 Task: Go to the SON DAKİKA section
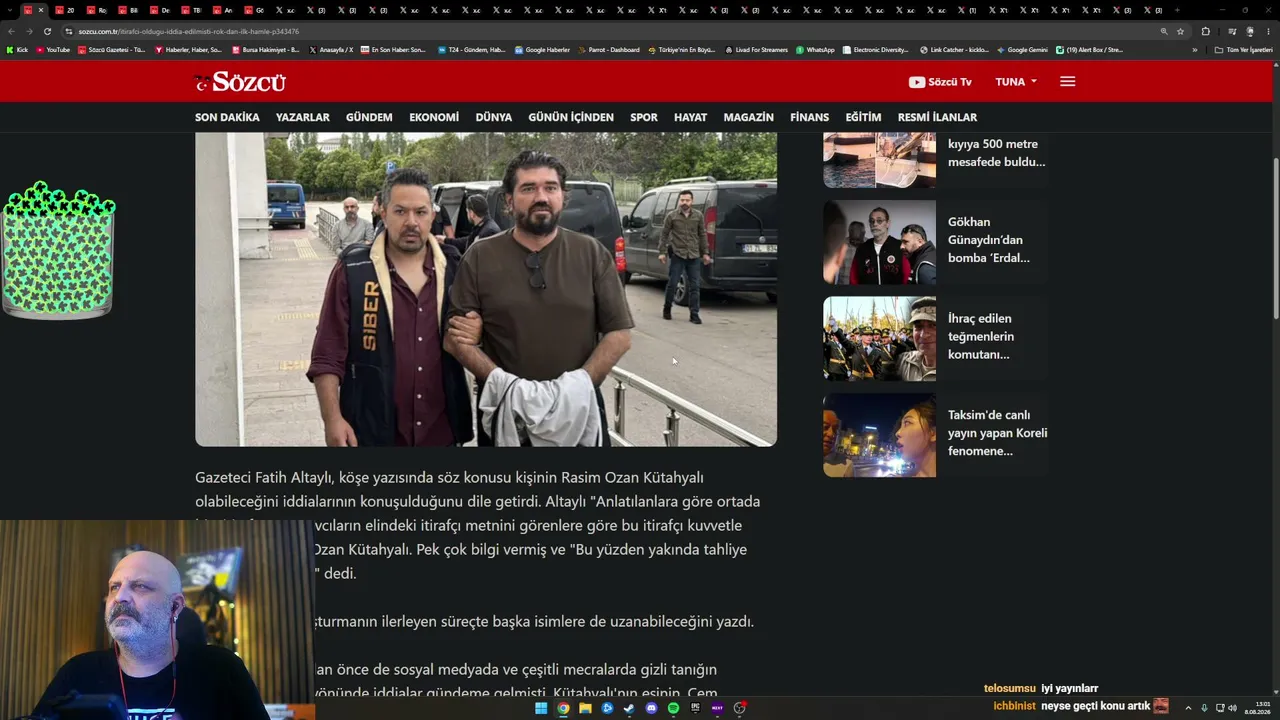[227, 117]
